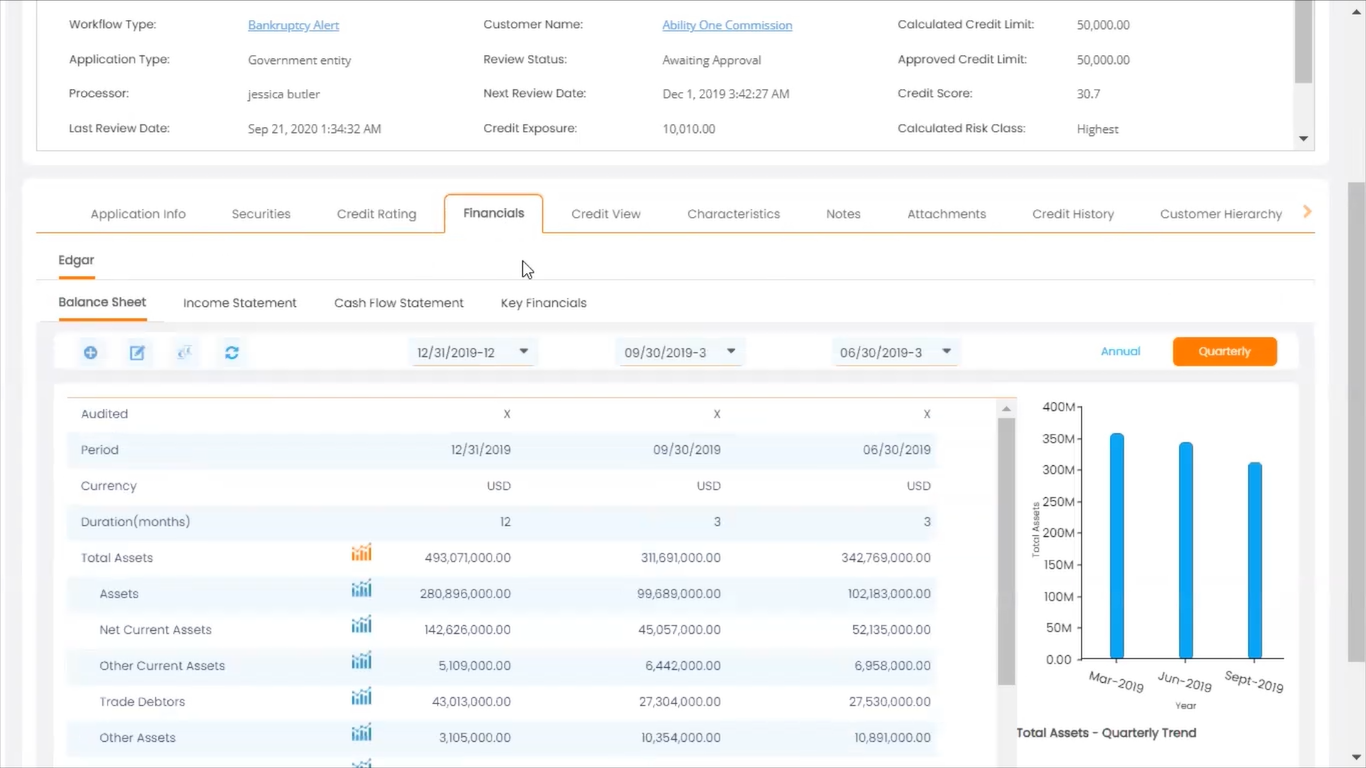This screenshot has height=768, width=1366.
Task: Open the Total Assets trend chart icon
Action: 361,553
